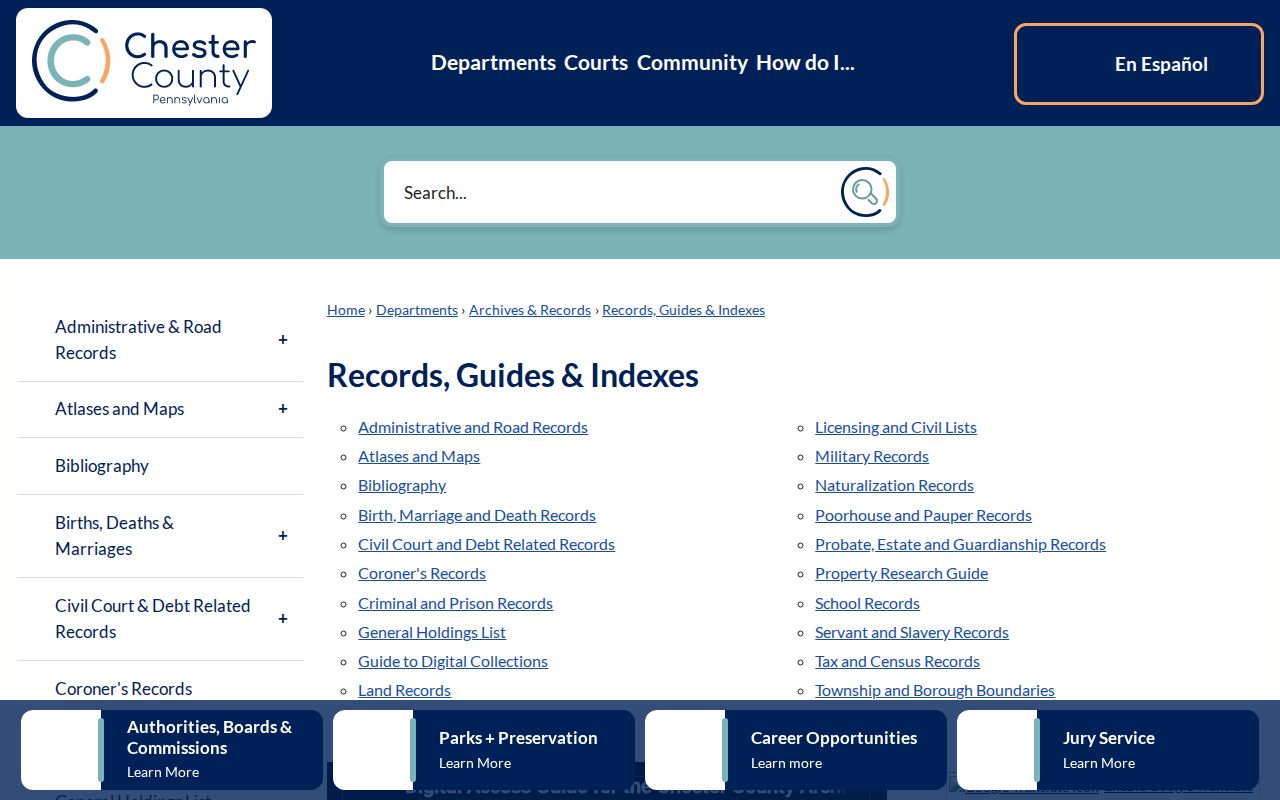Open Bibliography link in main list

(x=402, y=485)
